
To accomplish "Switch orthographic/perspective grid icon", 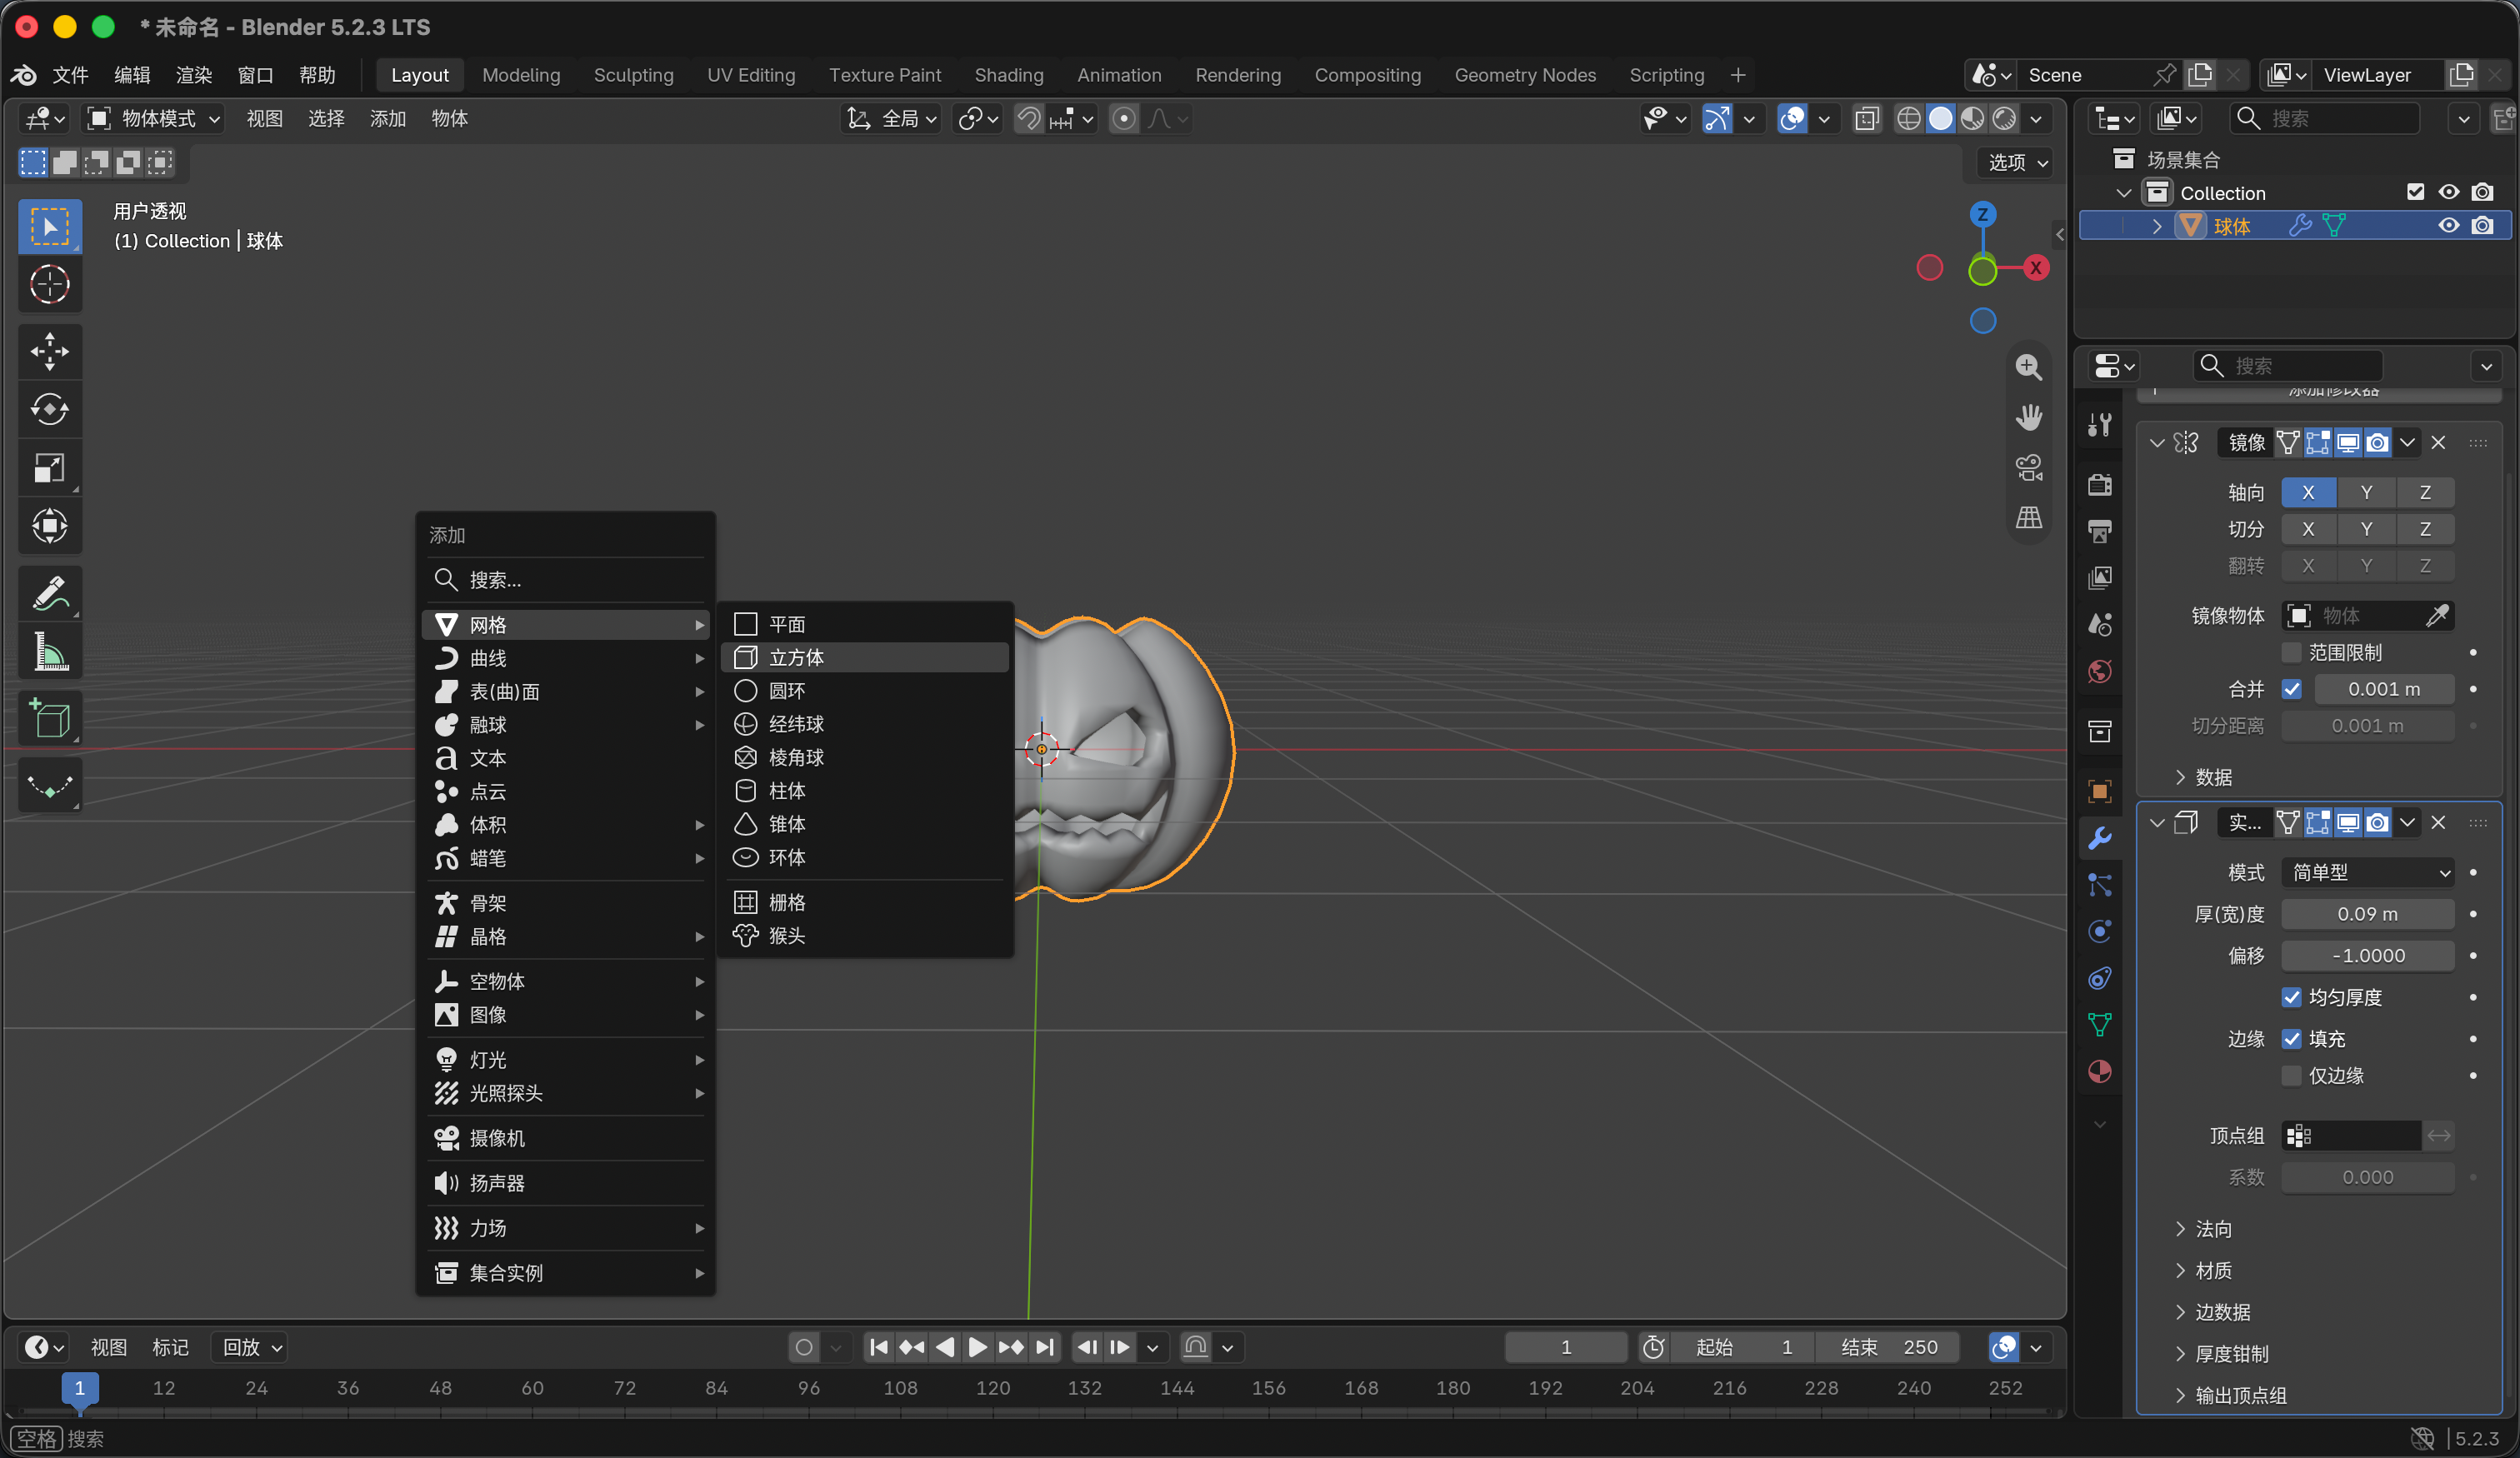I will point(2028,517).
